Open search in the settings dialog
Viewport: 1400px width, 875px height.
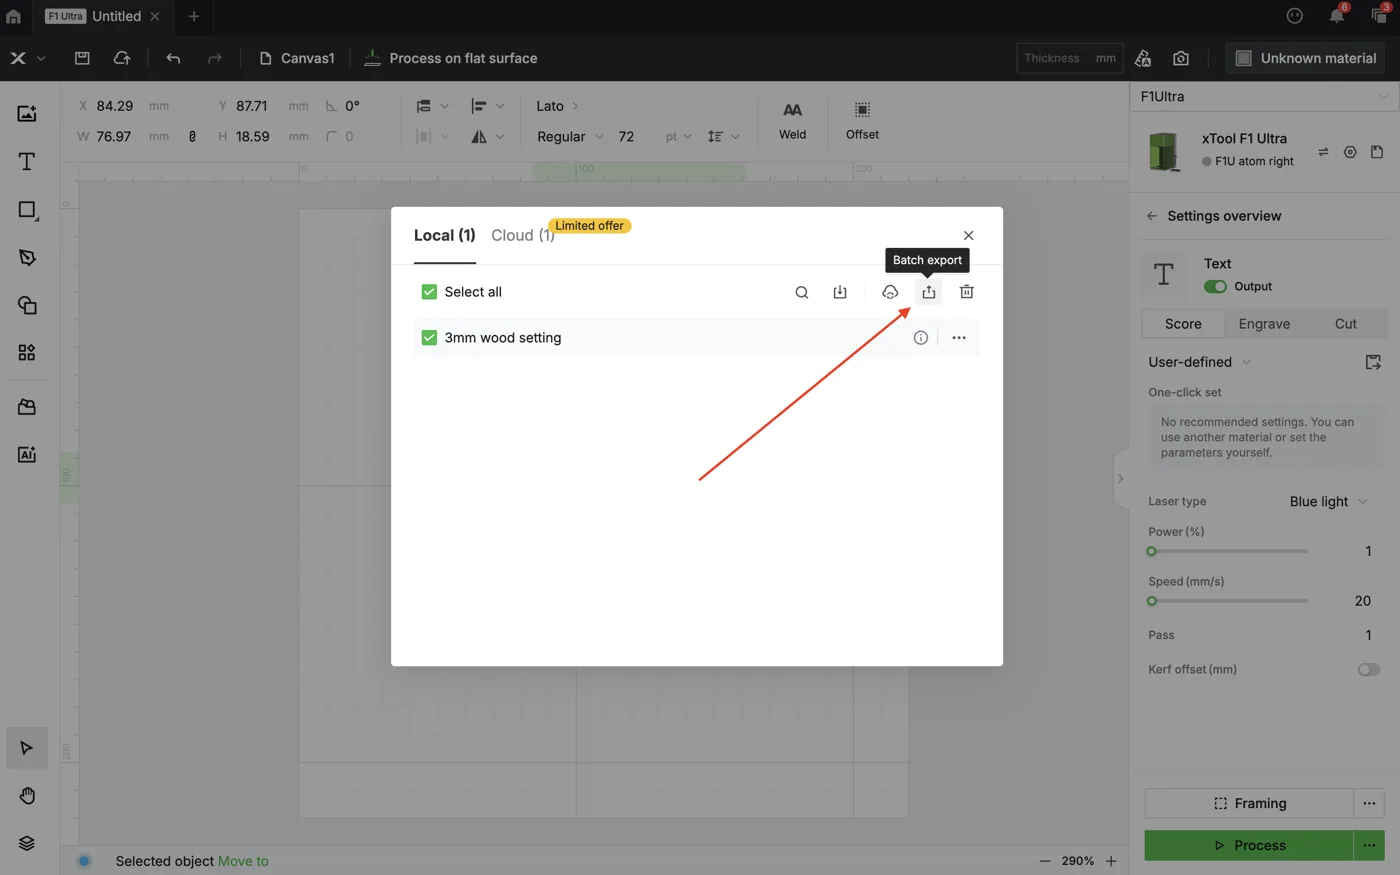[801, 292]
